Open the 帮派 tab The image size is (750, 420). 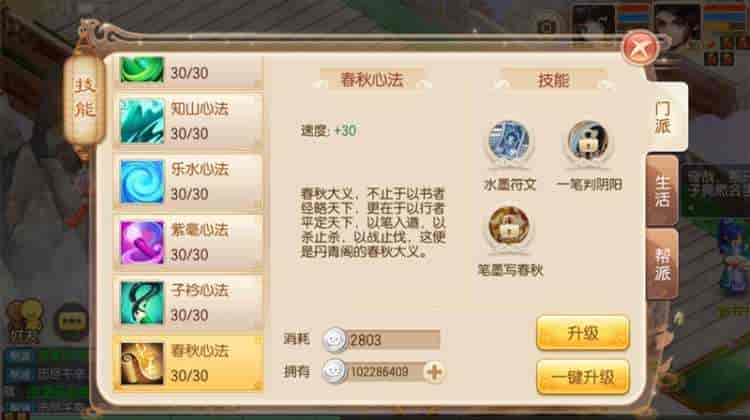click(662, 264)
